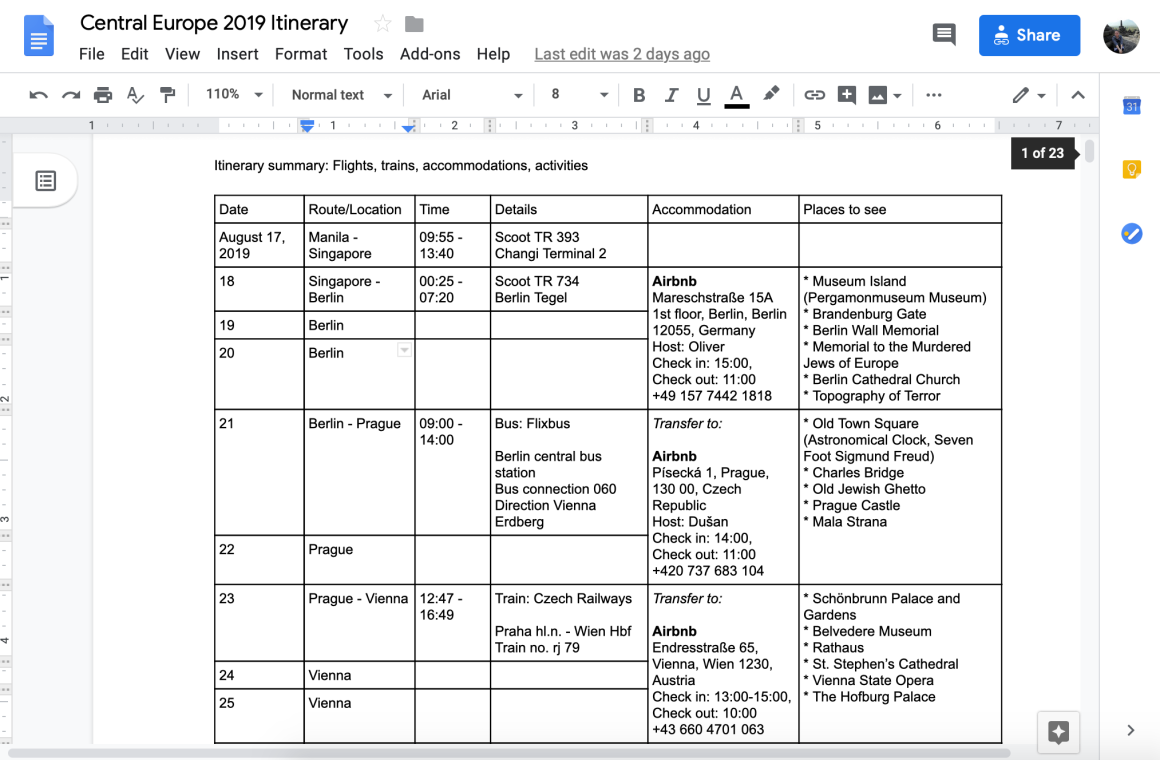Click the blue Share button
Image resolution: width=1160 pixels, height=760 pixels.
tap(1029, 35)
